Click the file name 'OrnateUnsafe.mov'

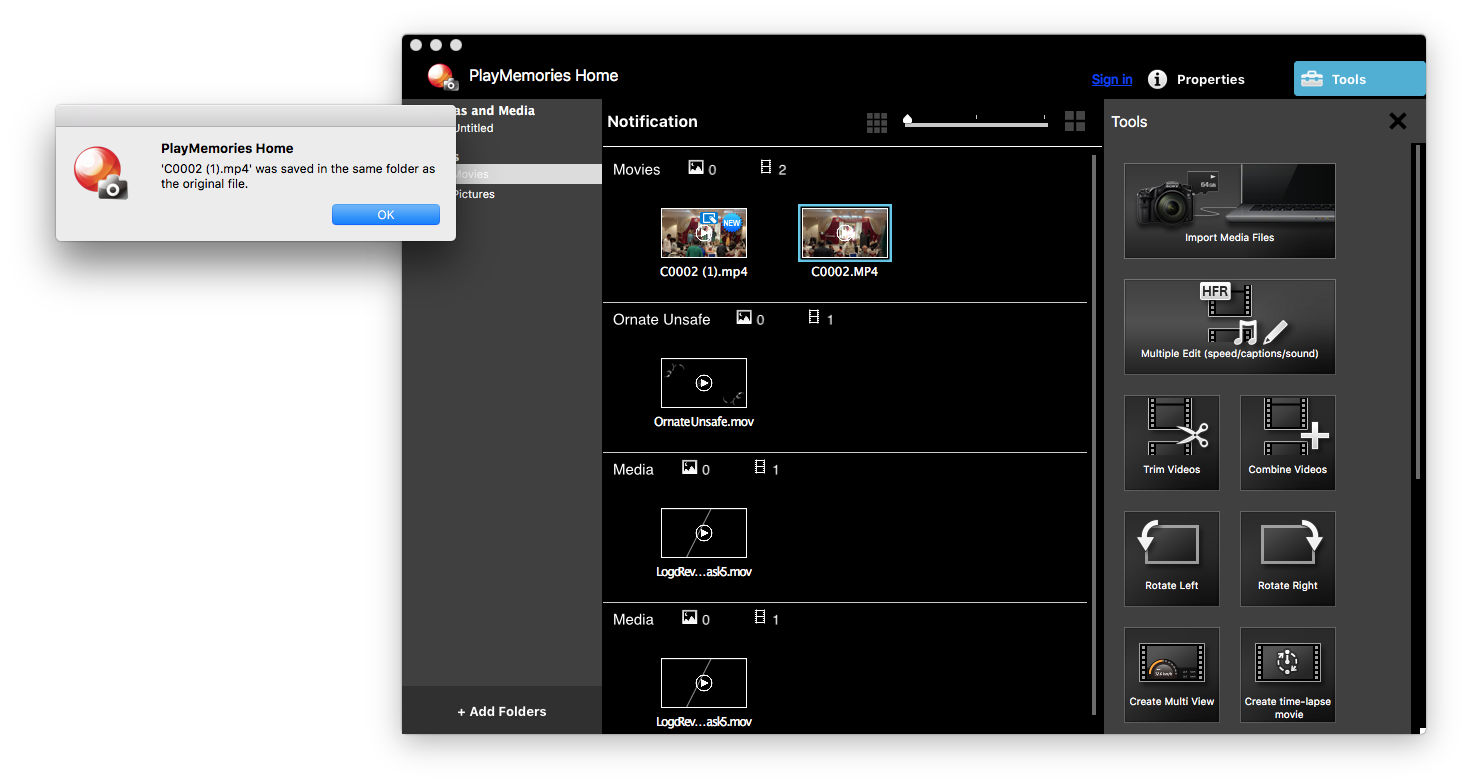click(704, 422)
